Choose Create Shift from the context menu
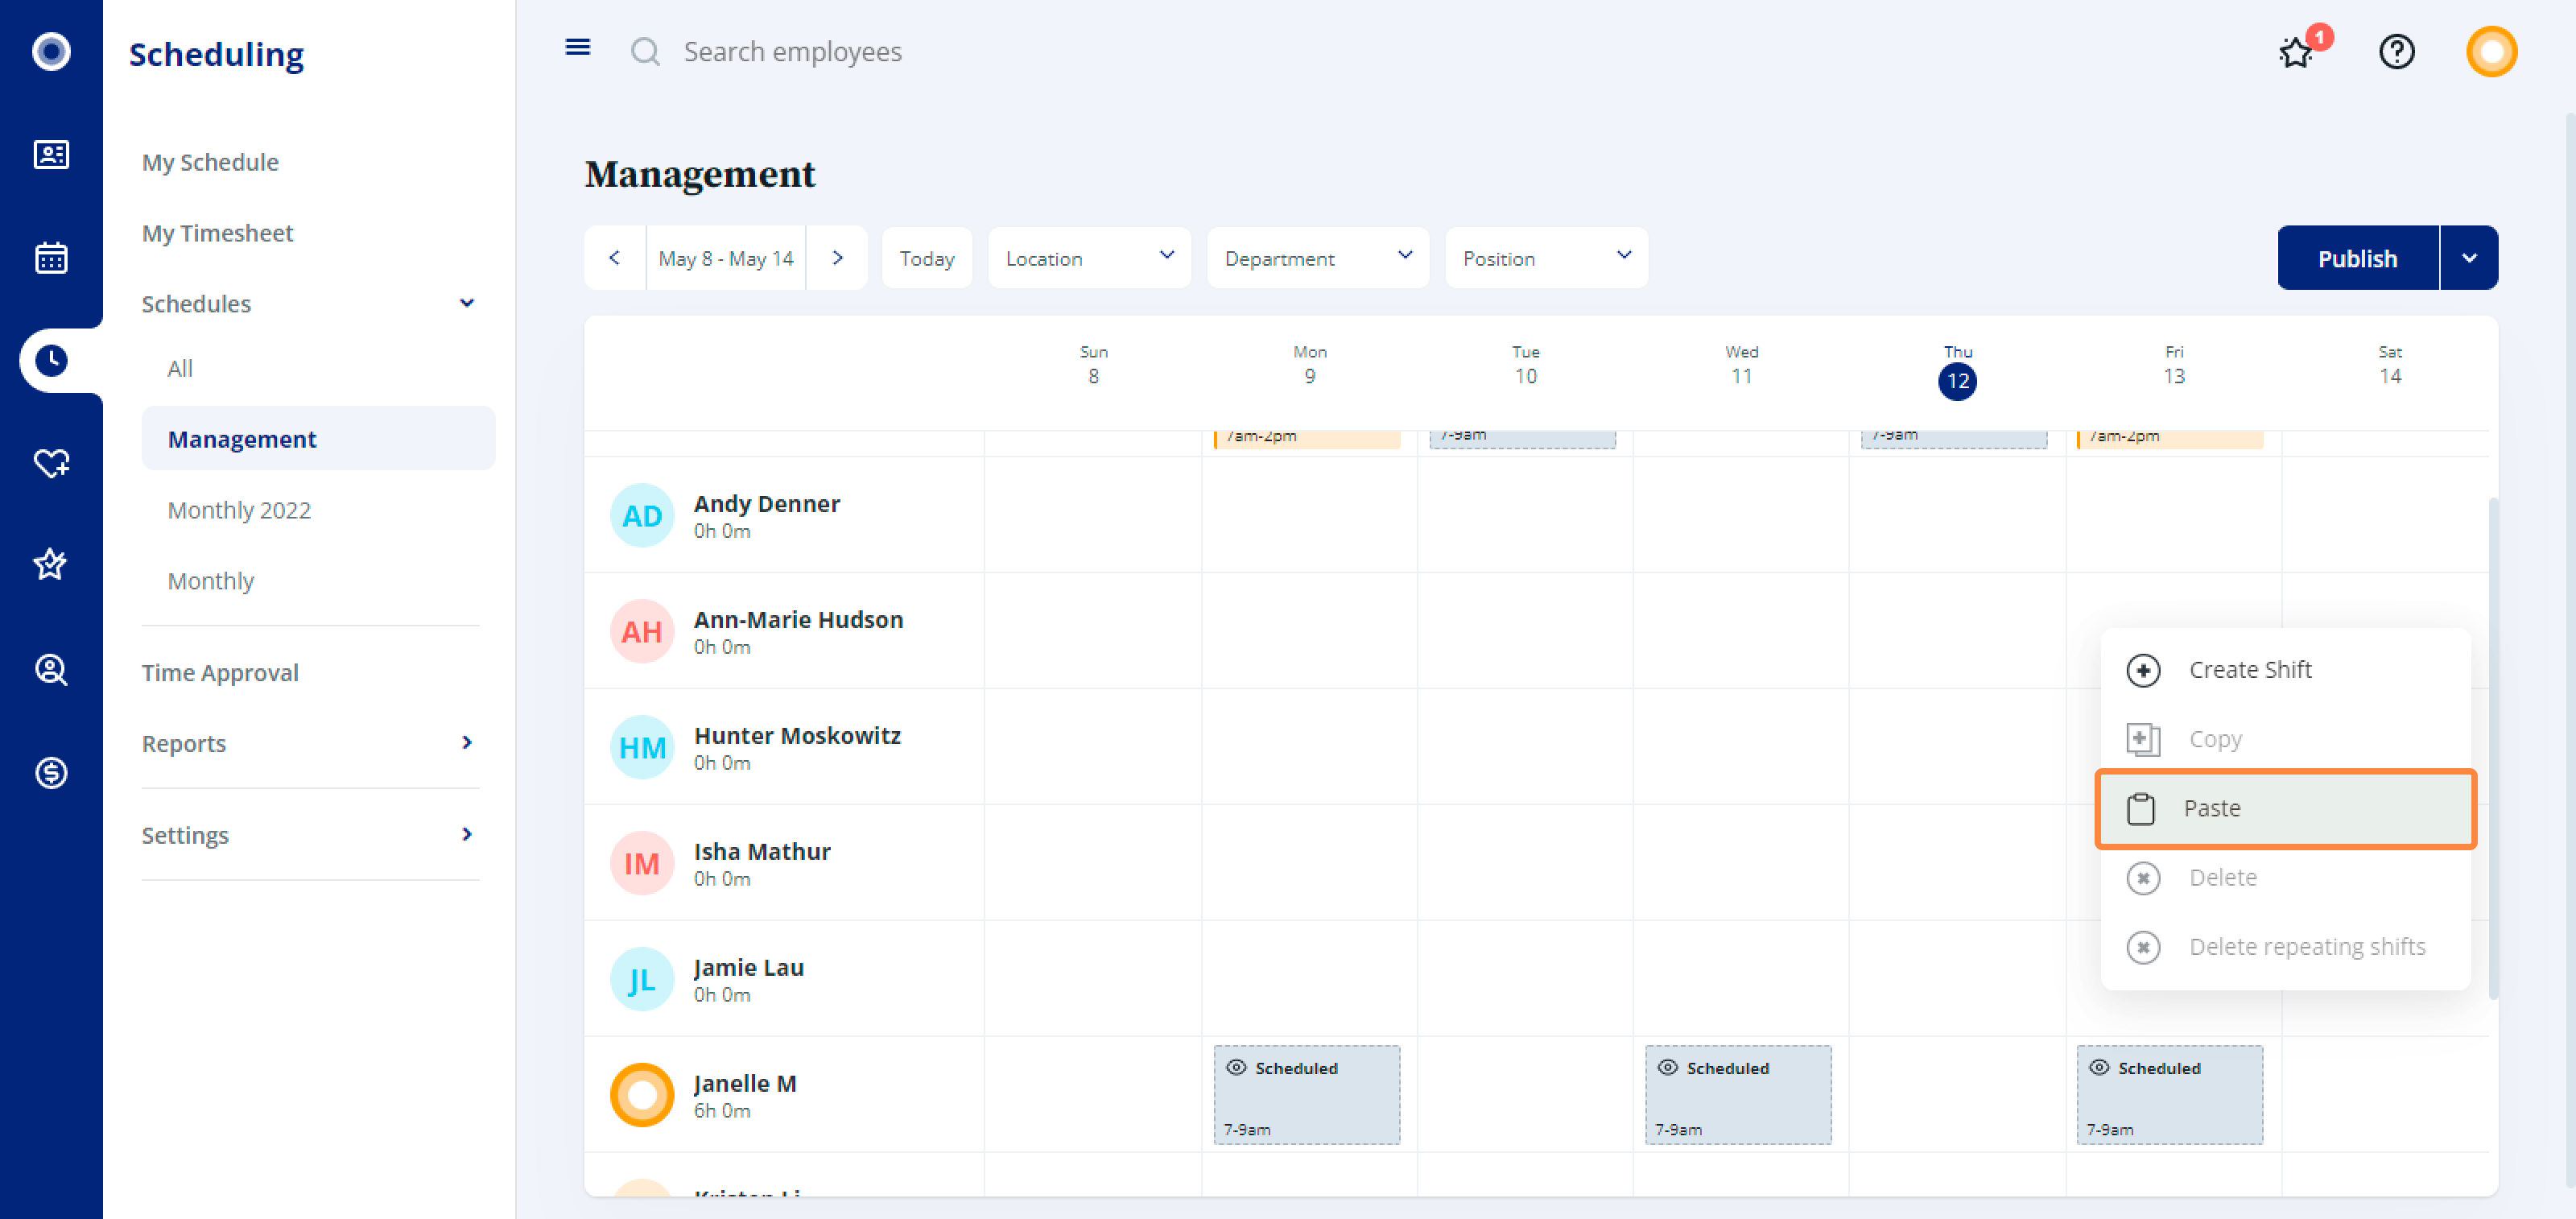 click(x=2285, y=670)
